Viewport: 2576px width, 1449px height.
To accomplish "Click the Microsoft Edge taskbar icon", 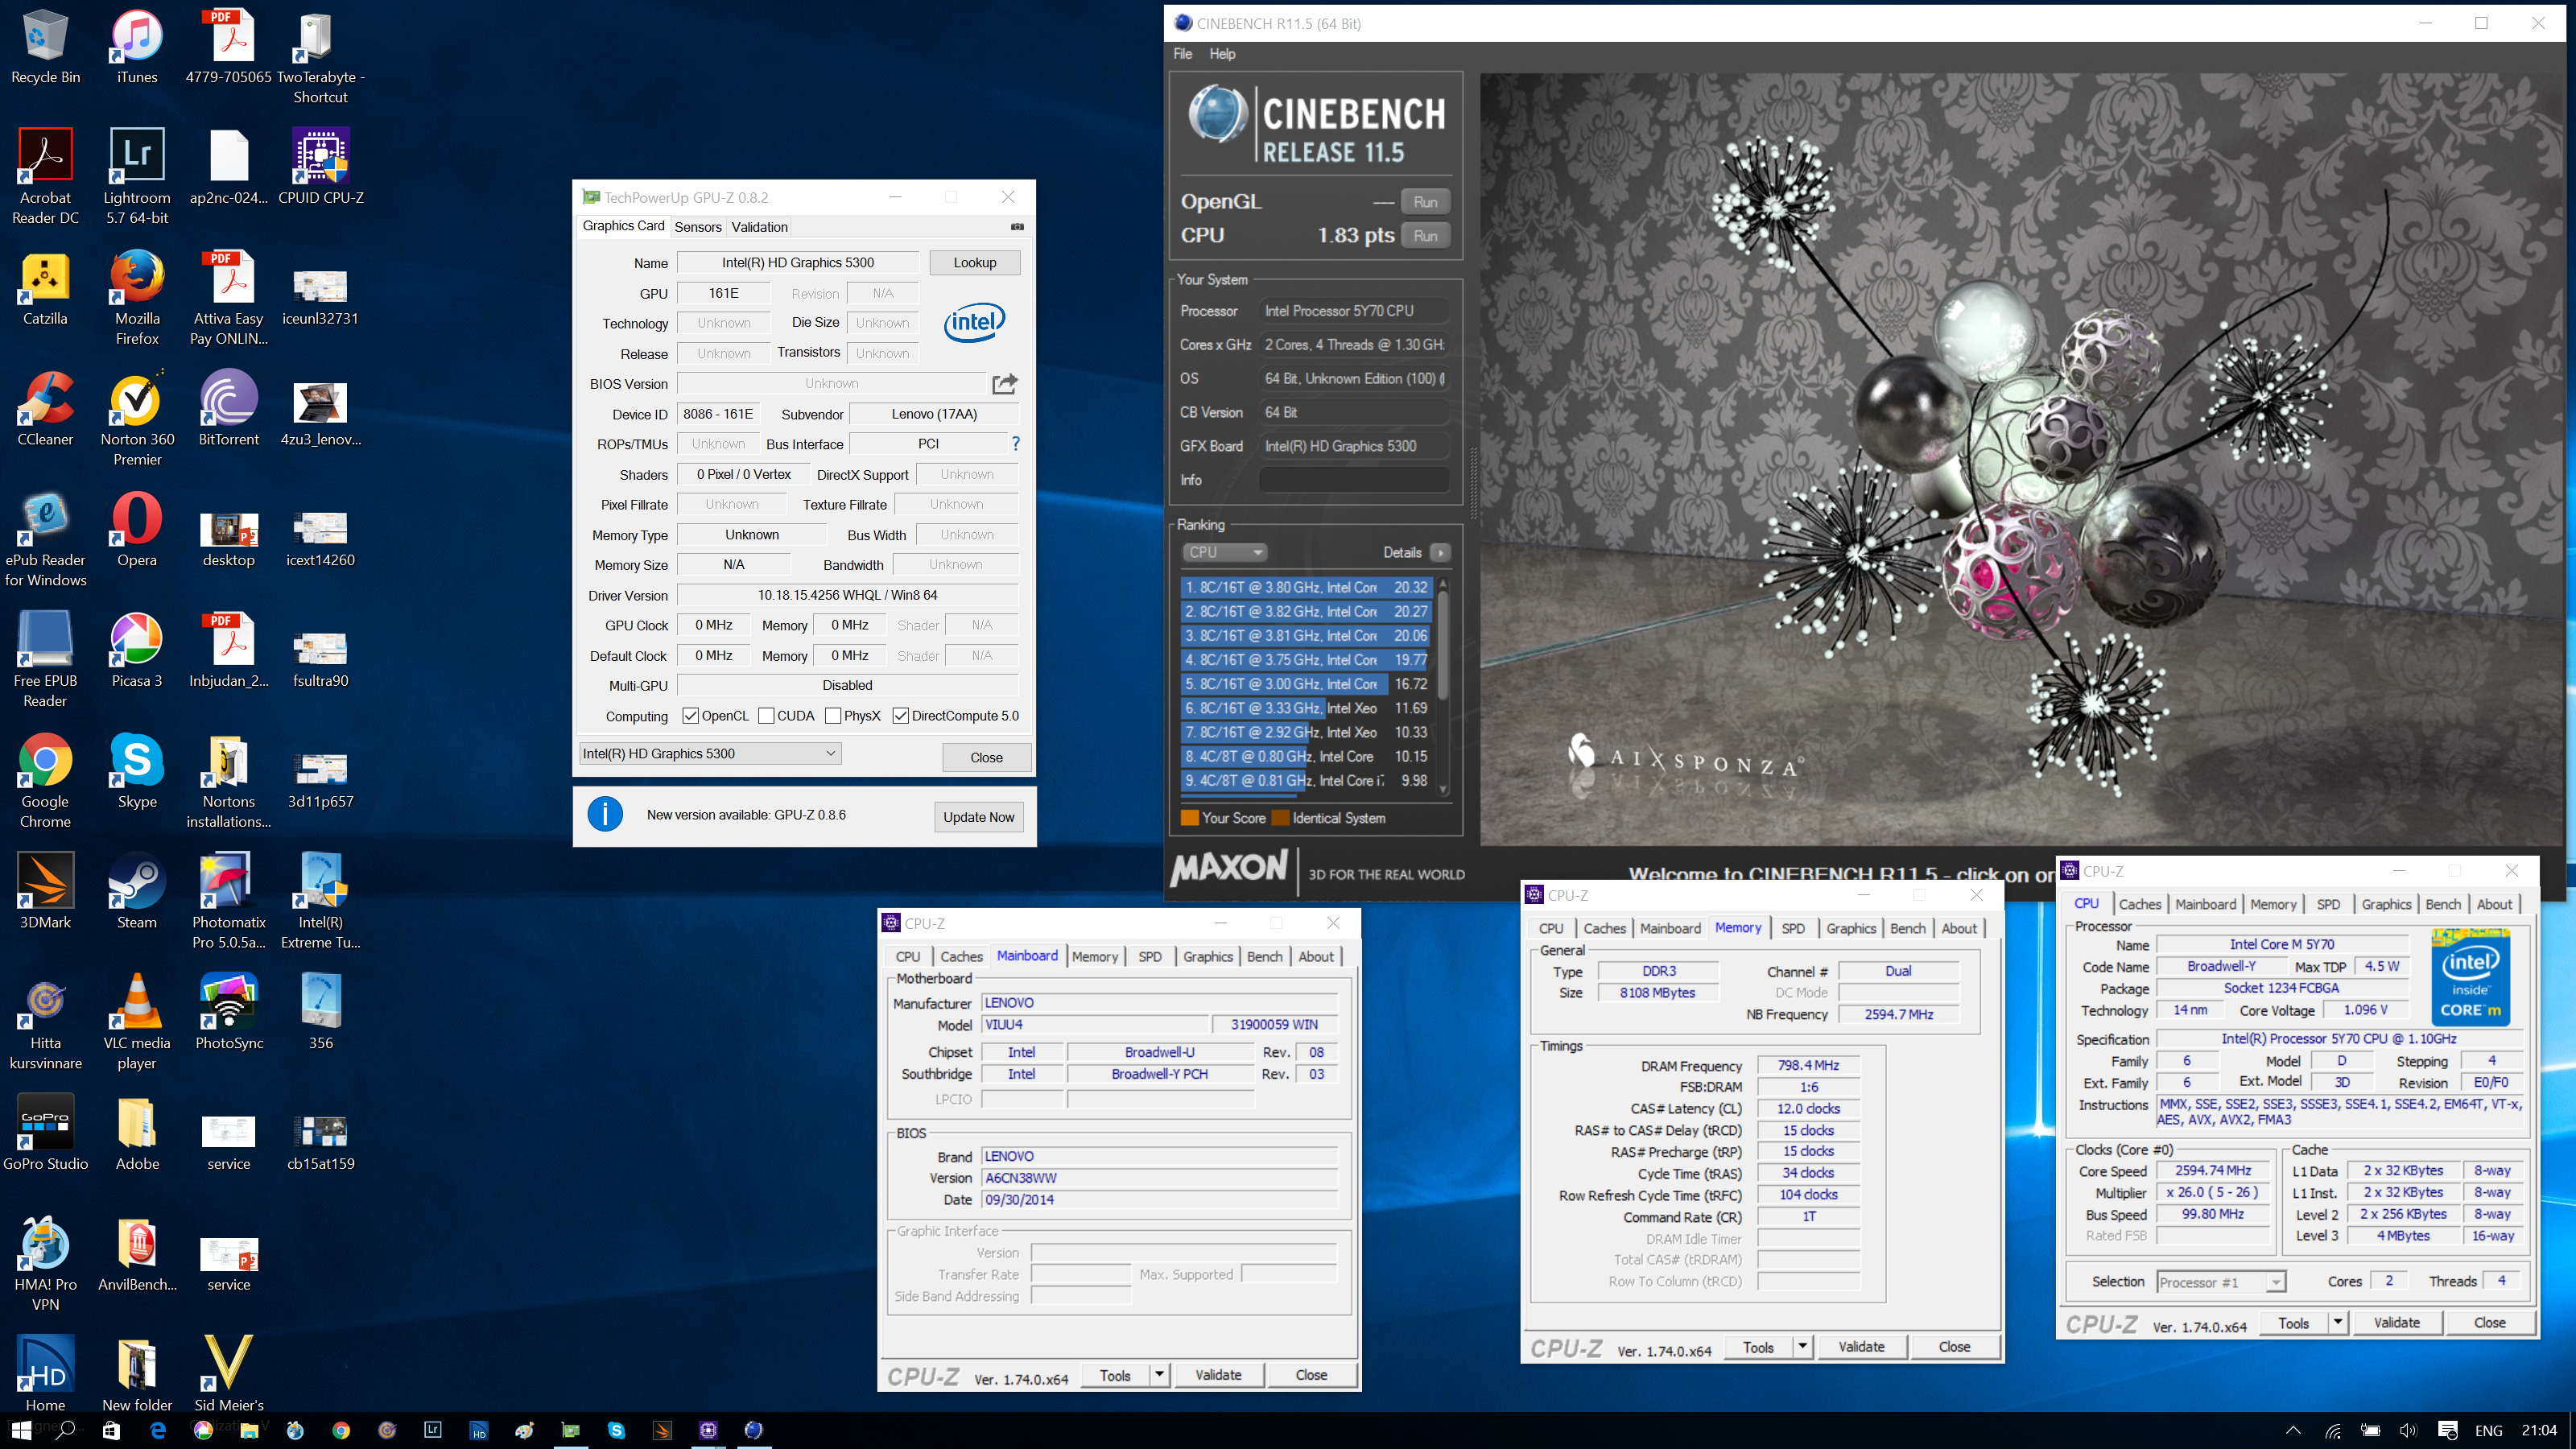I will (157, 1430).
